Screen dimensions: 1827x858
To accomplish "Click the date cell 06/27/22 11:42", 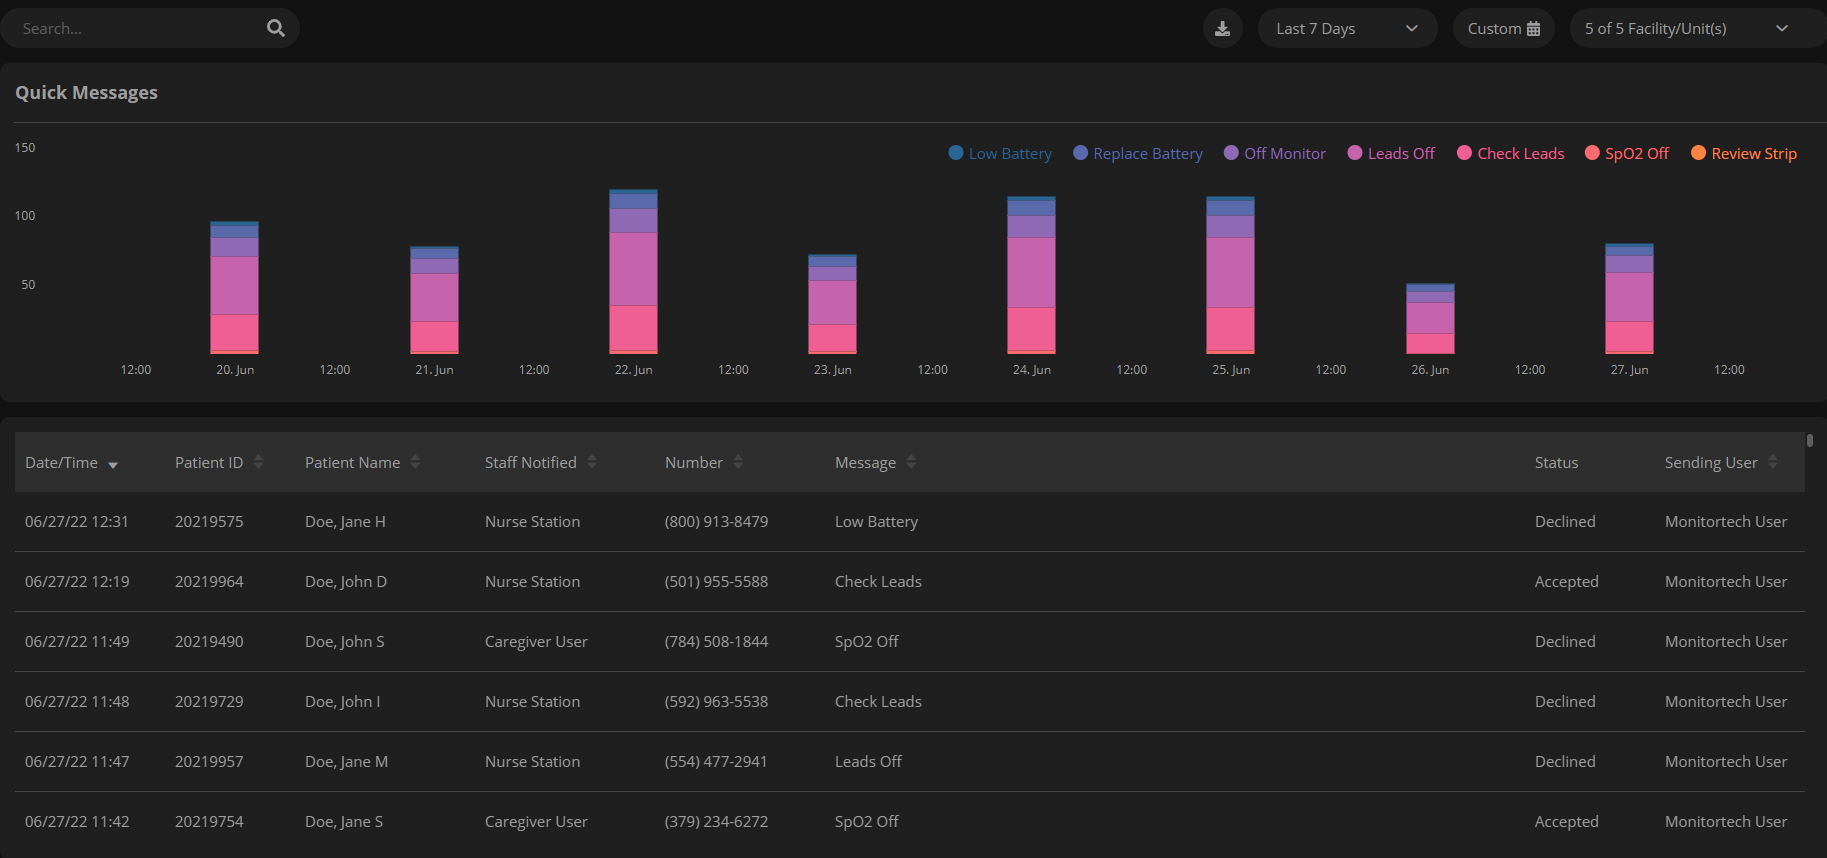I will pyautogui.click(x=77, y=821).
